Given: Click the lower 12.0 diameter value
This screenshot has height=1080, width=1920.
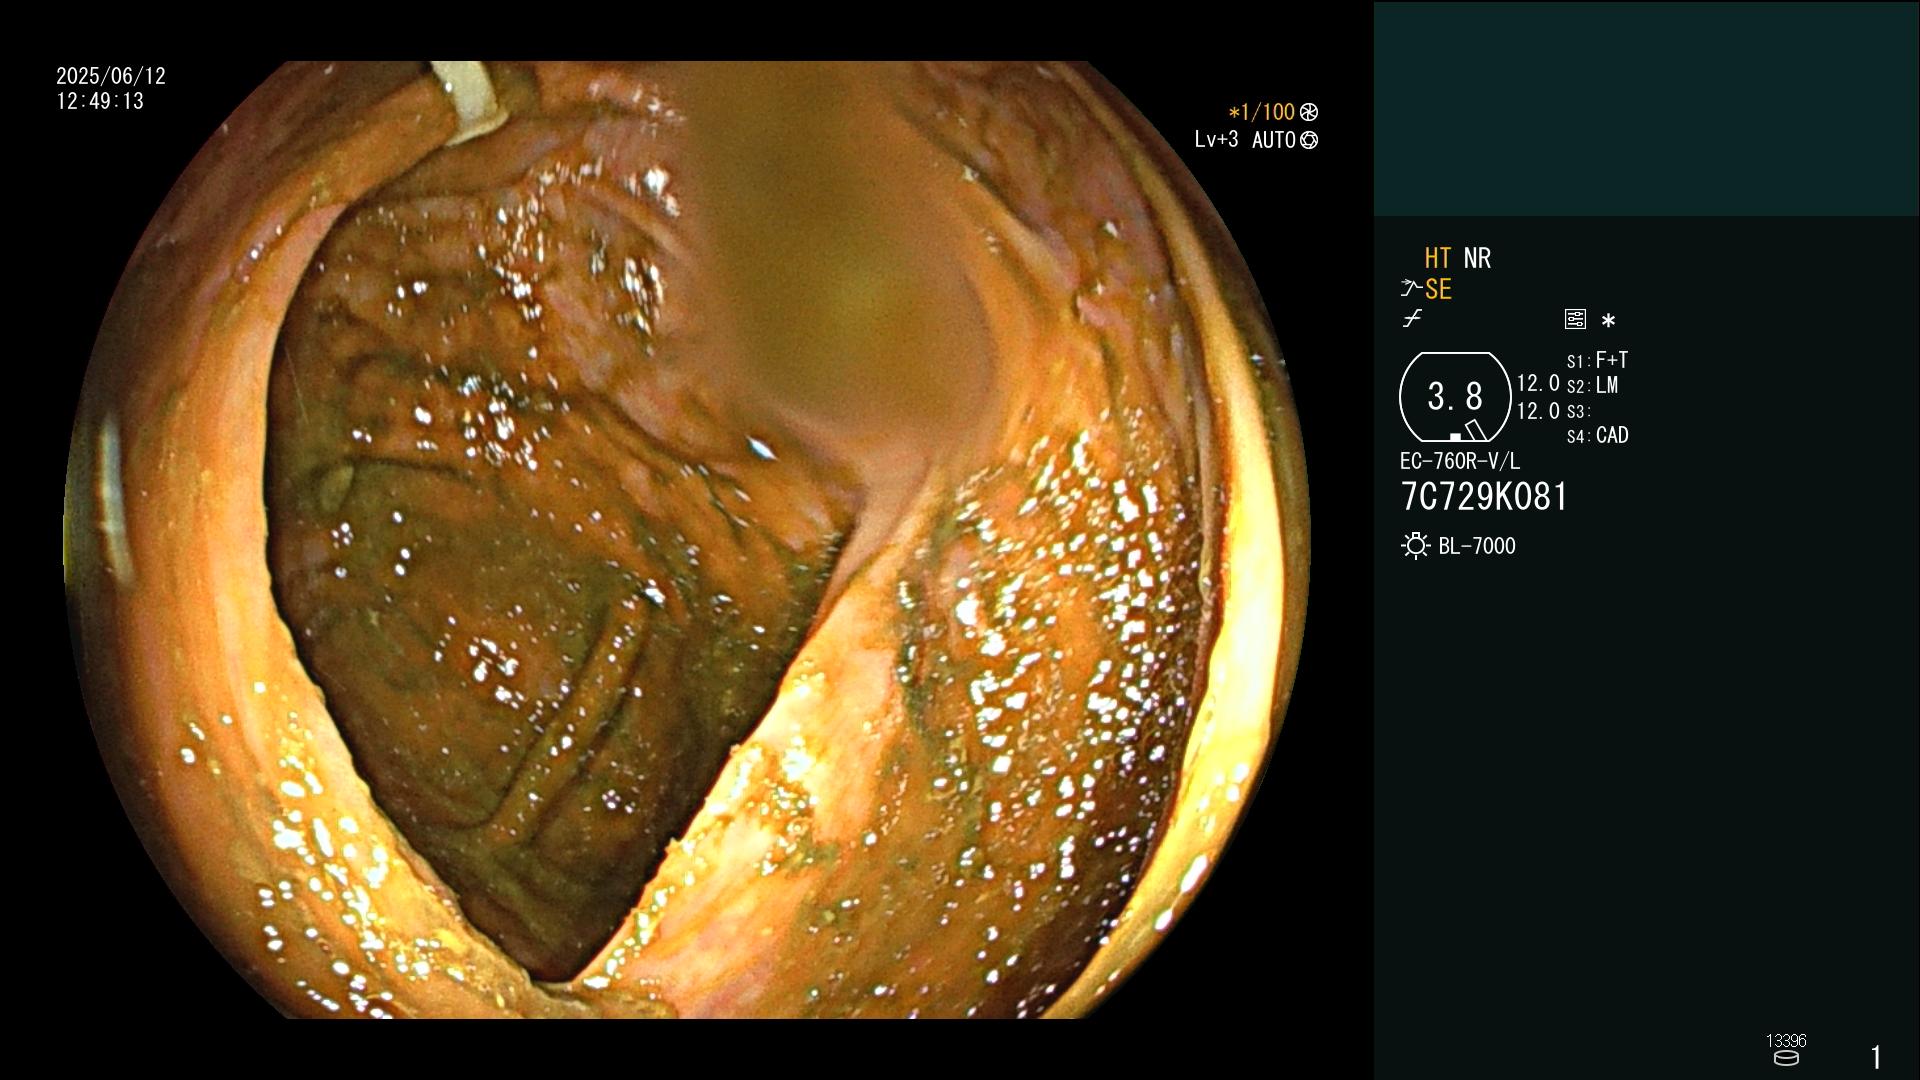Looking at the screenshot, I should tap(1538, 411).
